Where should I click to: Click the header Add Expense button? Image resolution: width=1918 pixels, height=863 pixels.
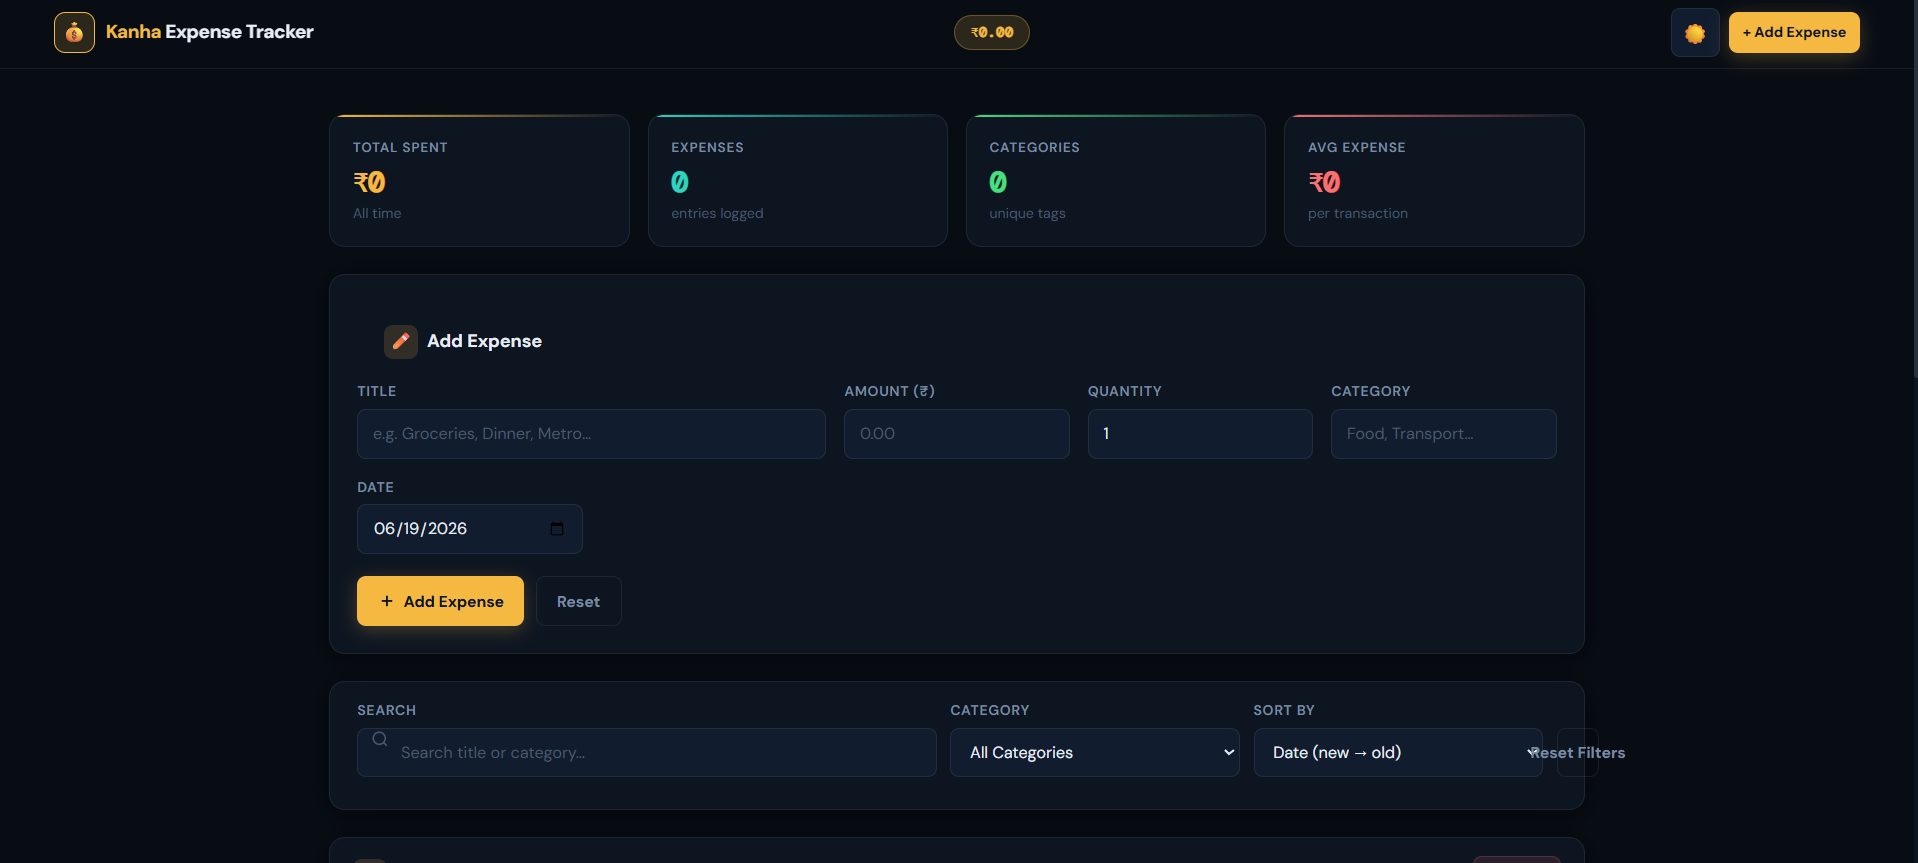1794,32
